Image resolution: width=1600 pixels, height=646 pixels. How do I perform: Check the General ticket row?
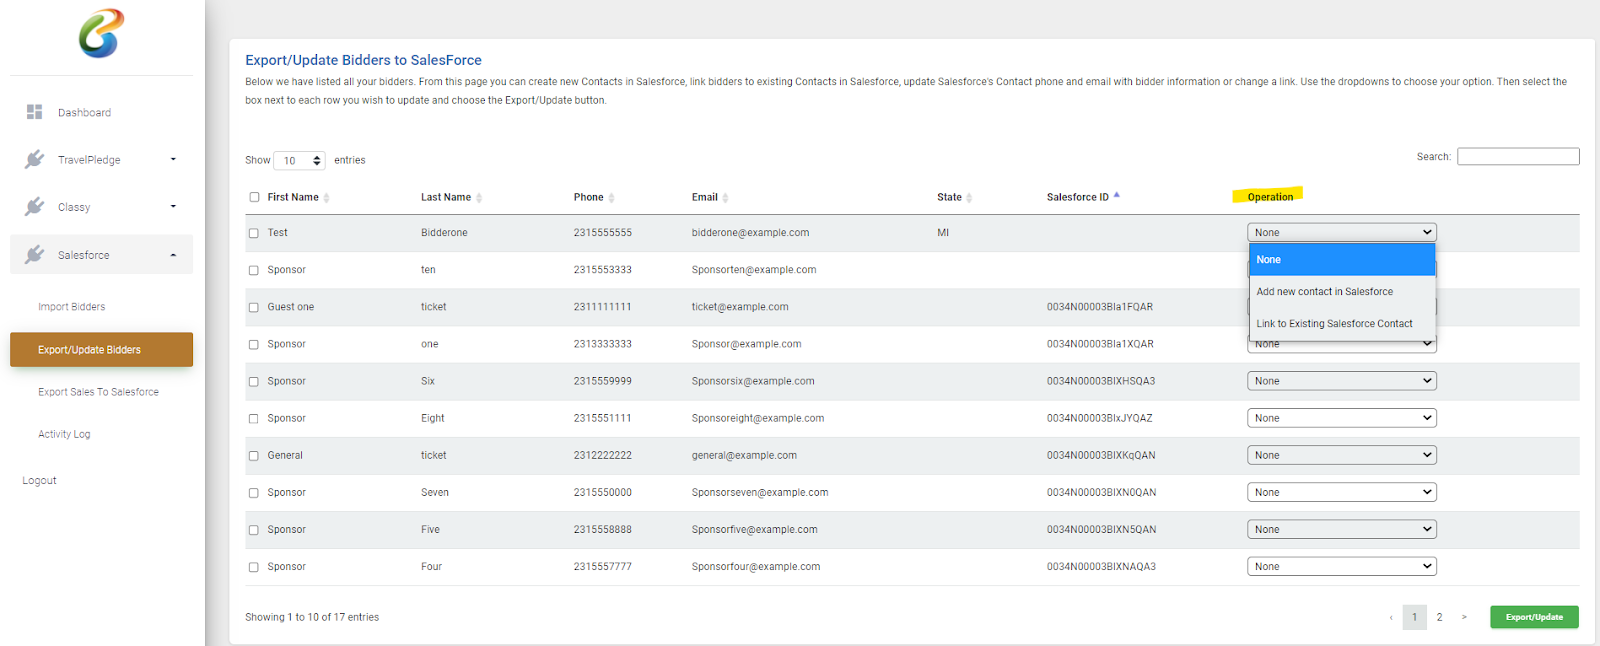(254, 456)
